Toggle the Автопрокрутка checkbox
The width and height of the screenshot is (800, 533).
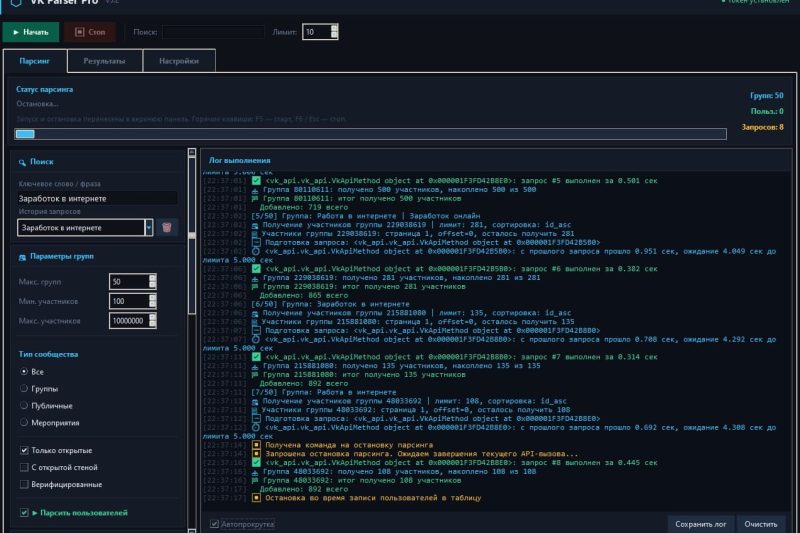(x=214, y=524)
